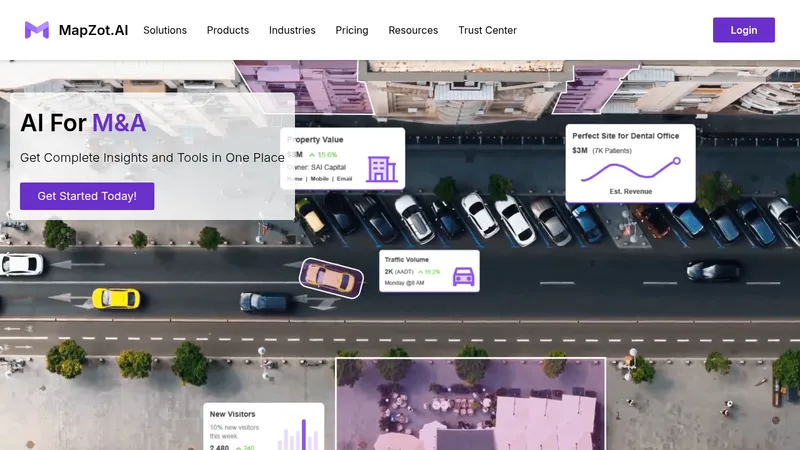Click "Perfect Site for Dental Office" title
The height and width of the screenshot is (450, 800).
[626, 136]
